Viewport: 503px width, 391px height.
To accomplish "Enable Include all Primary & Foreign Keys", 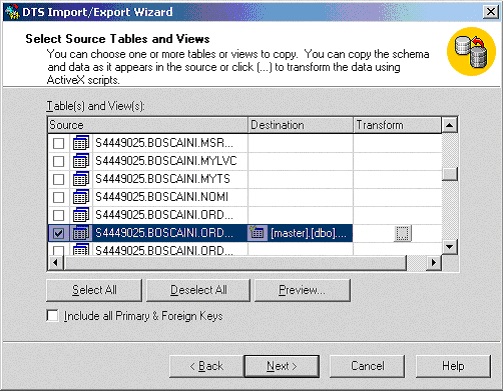I will coord(52,316).
